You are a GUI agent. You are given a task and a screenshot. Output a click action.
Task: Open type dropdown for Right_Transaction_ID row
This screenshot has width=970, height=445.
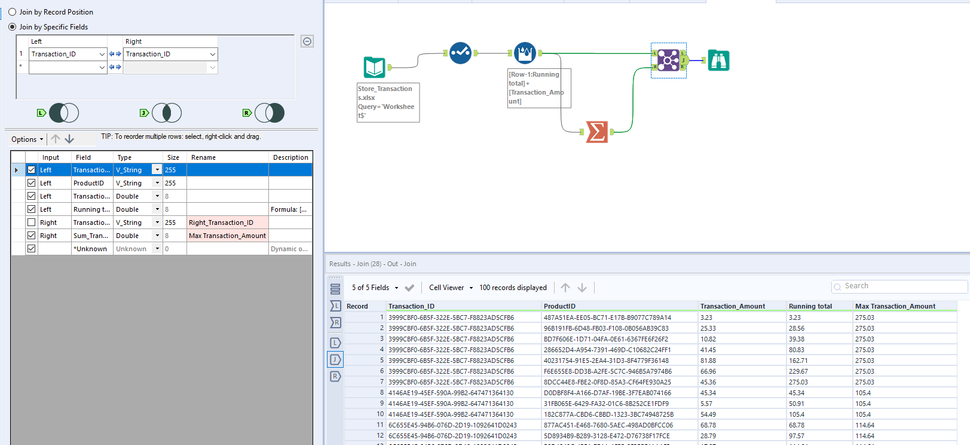pyautogui.click(x=157, y=222)
